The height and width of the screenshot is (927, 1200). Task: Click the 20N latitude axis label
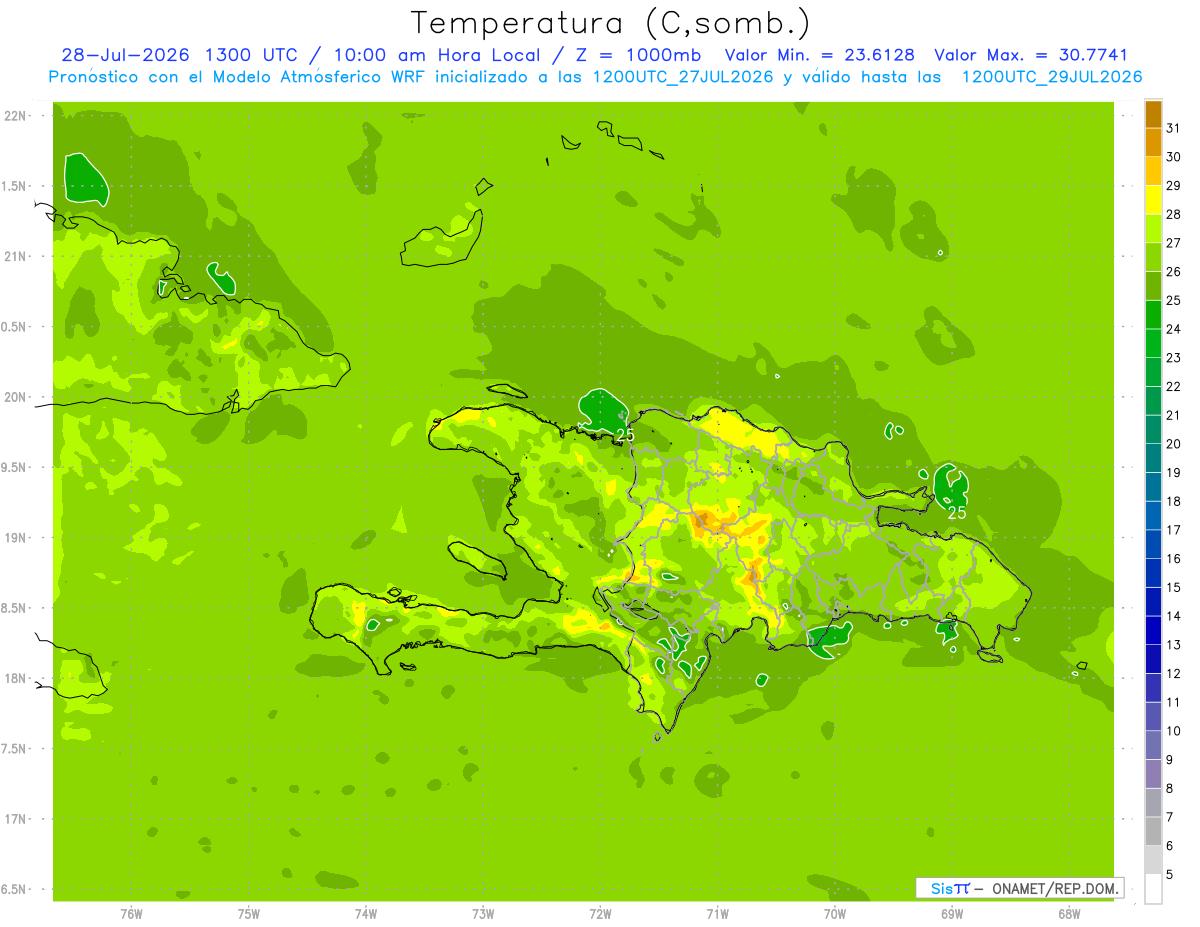(16, 397)
